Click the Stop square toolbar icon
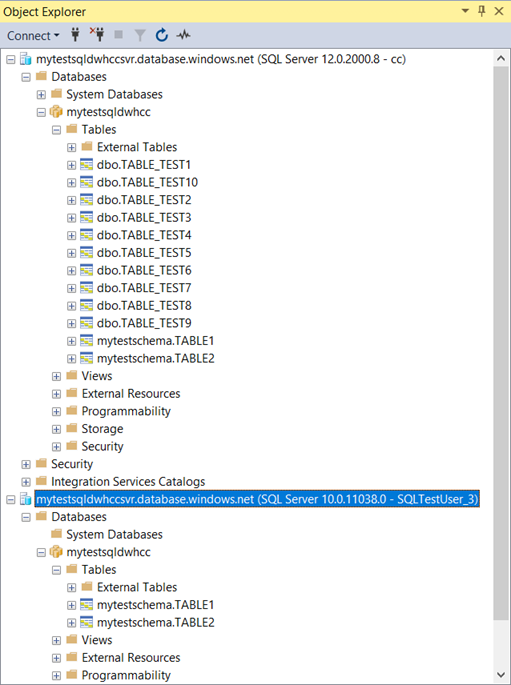The image size is (511, 685). (x=118, y=35)
